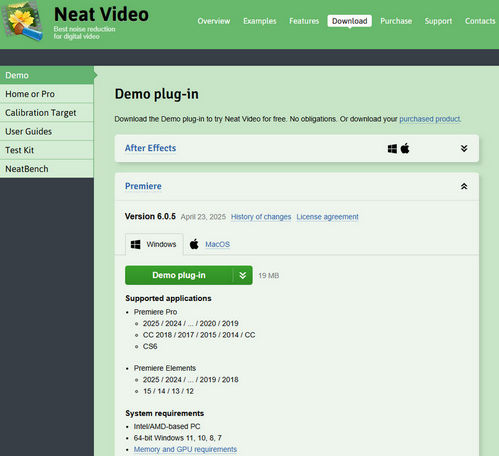Open History of changes link
The height and width of the screenshot is (456, 499).
[x=261, y=217]
